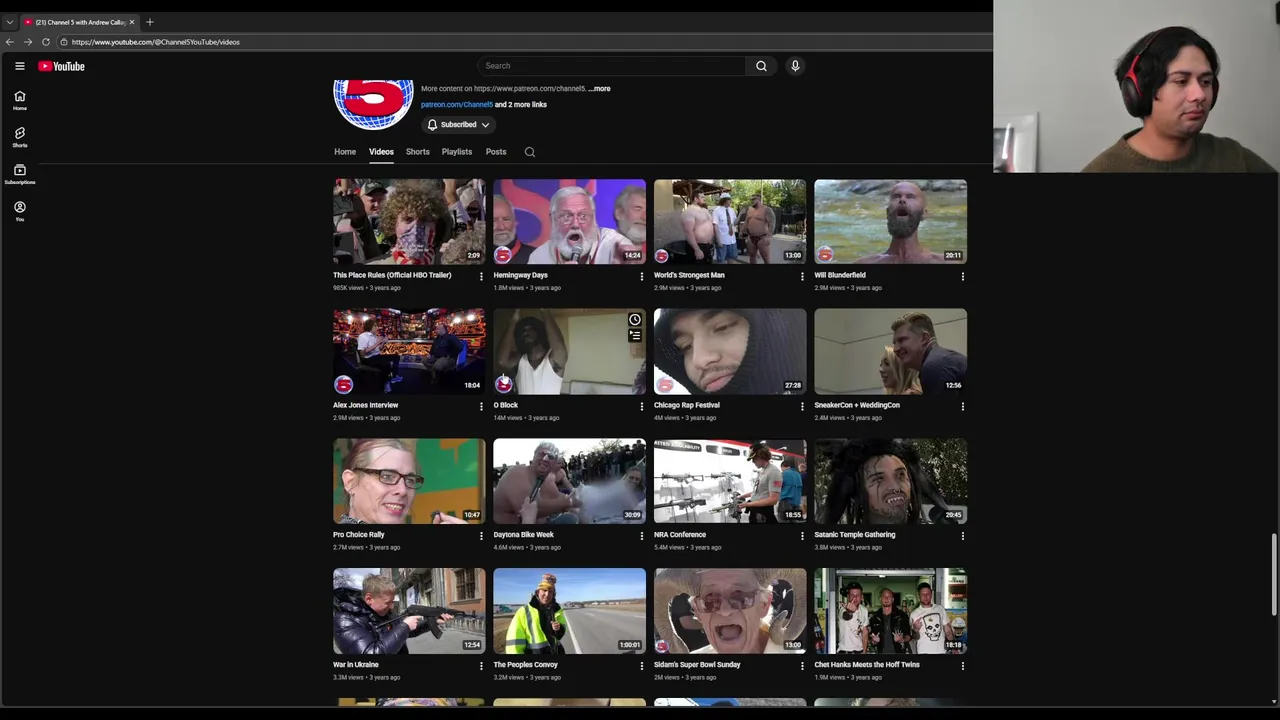Play the Will Blunderfield thumbnail
The width and height of the screenshot is (1280, 720).
pos(890,221)
